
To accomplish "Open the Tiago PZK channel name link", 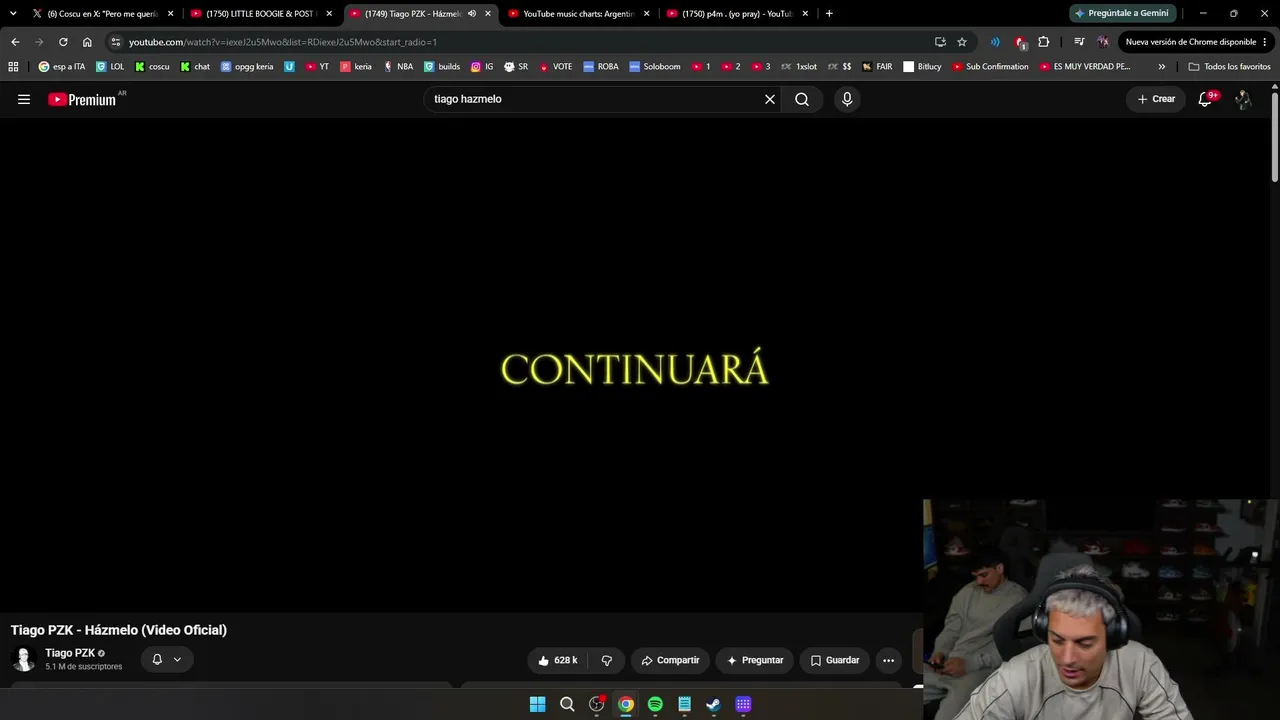I will pyautogui.click(x=70, y=653).
